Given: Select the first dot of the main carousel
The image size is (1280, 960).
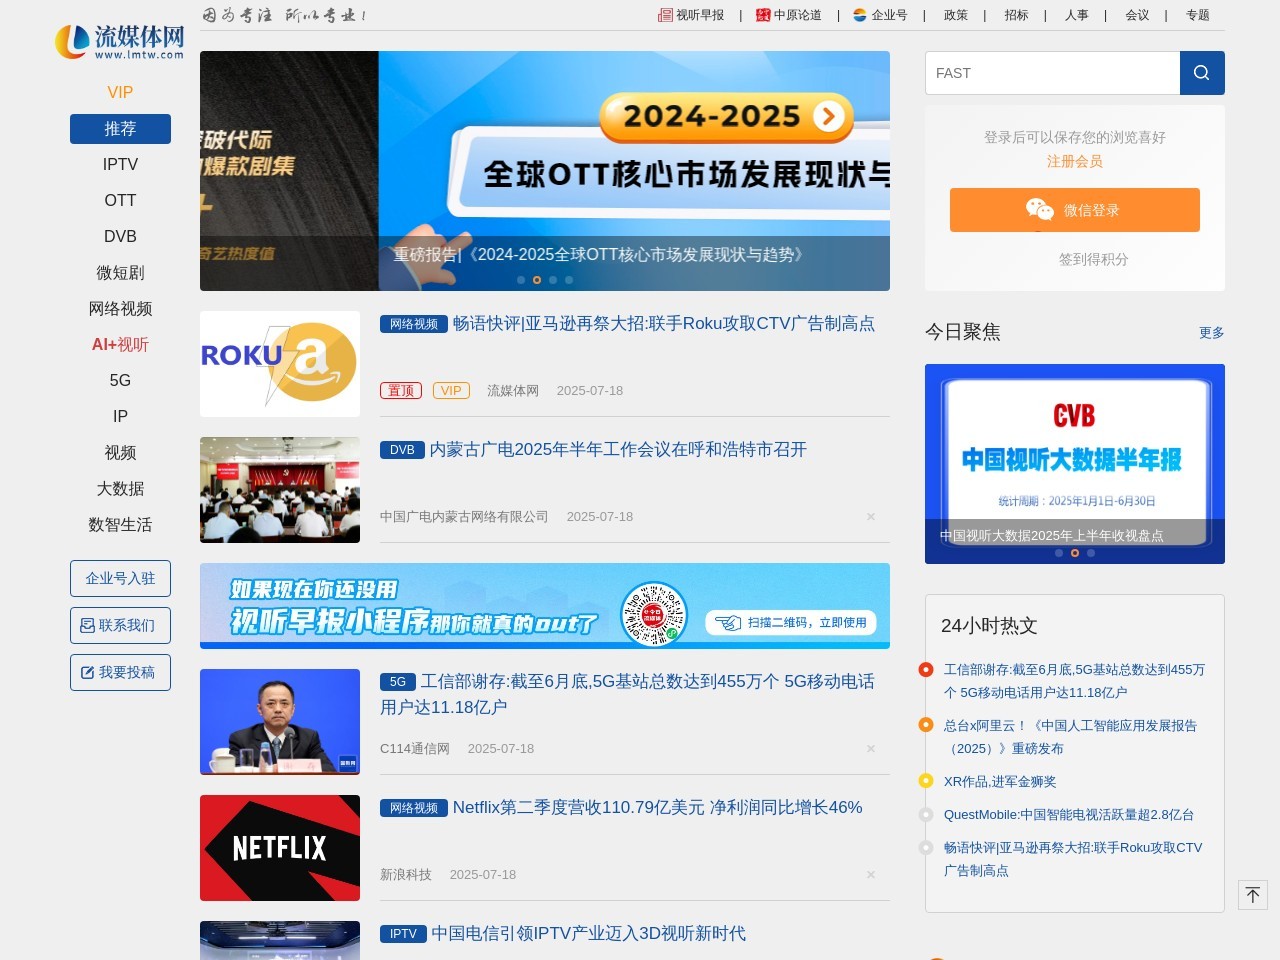Looking at the screenshot, I should click(x=521, y=280).
